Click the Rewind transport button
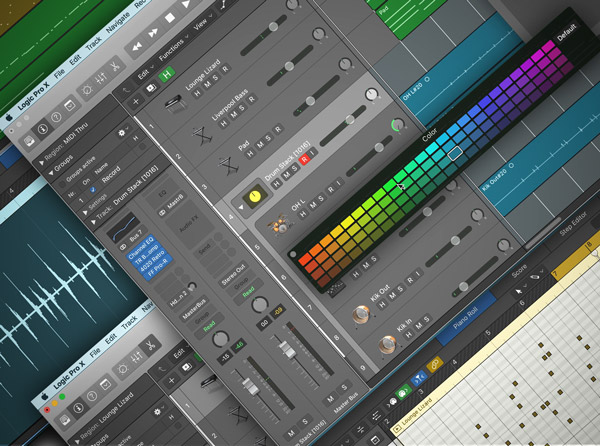 click(137, 47)
